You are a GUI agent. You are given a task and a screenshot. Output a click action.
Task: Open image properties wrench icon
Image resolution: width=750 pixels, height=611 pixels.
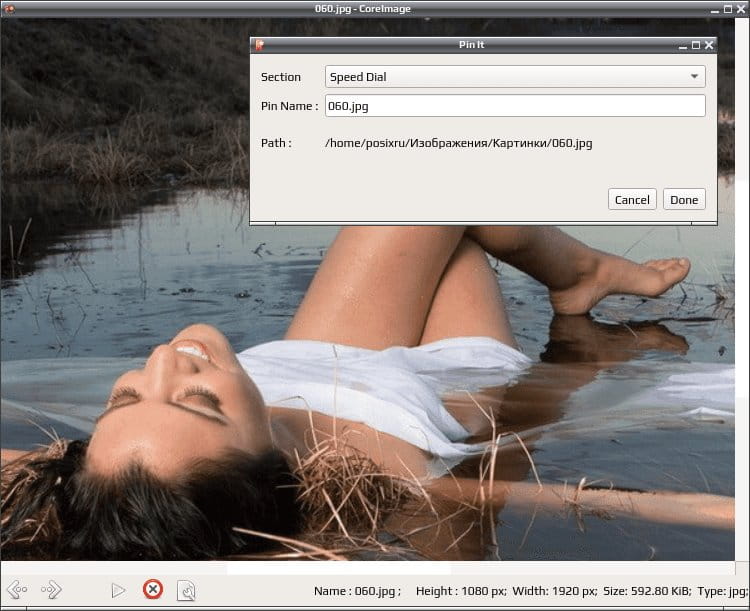tap(186, 590)
